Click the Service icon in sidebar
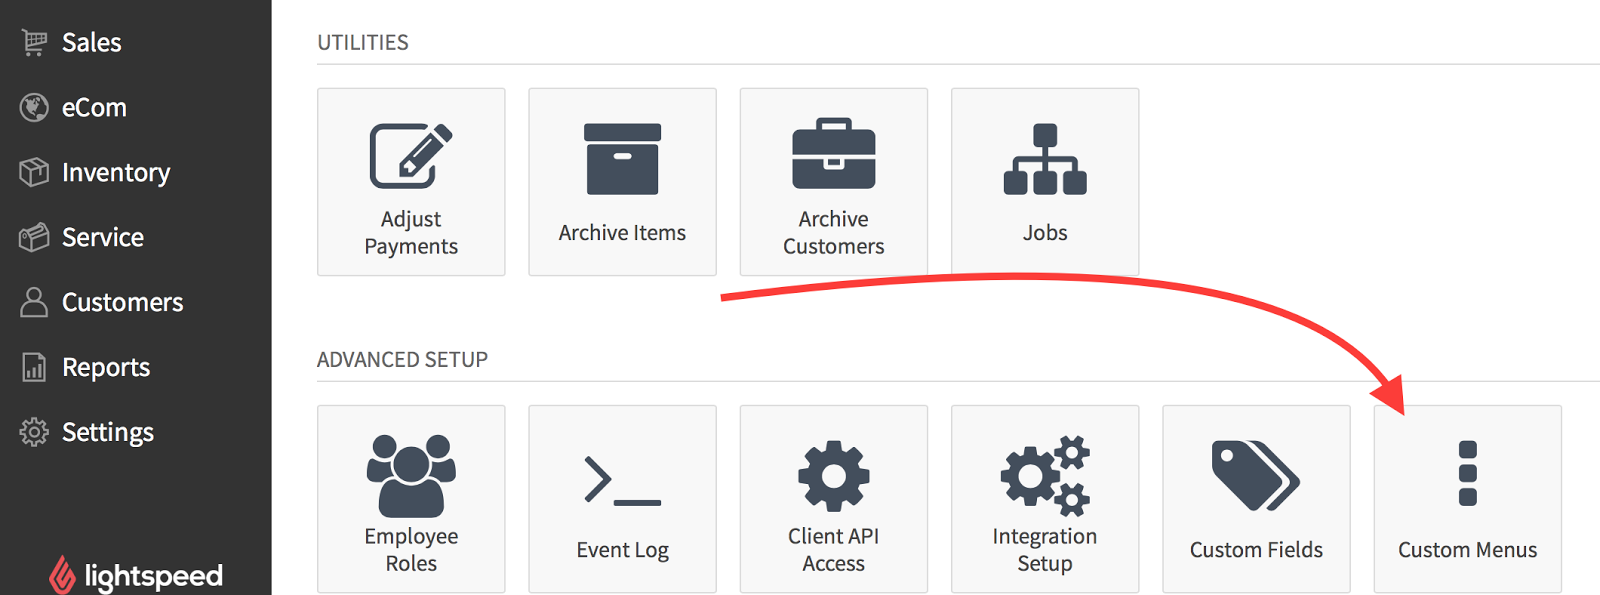 coord(34,237)
